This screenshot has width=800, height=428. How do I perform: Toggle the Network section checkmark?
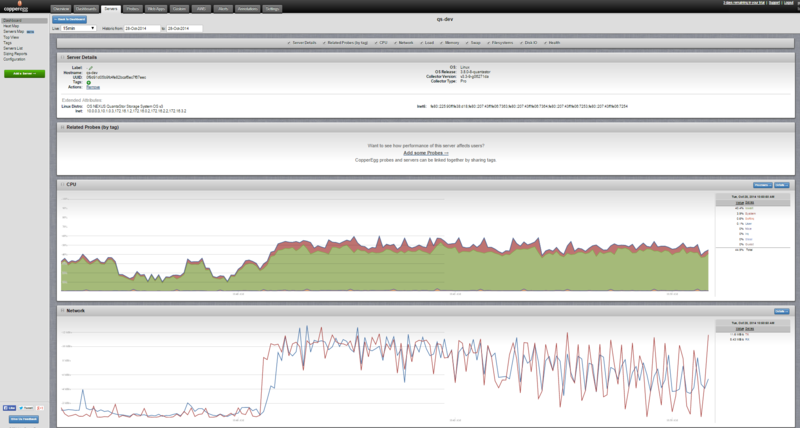pos(395,43)
